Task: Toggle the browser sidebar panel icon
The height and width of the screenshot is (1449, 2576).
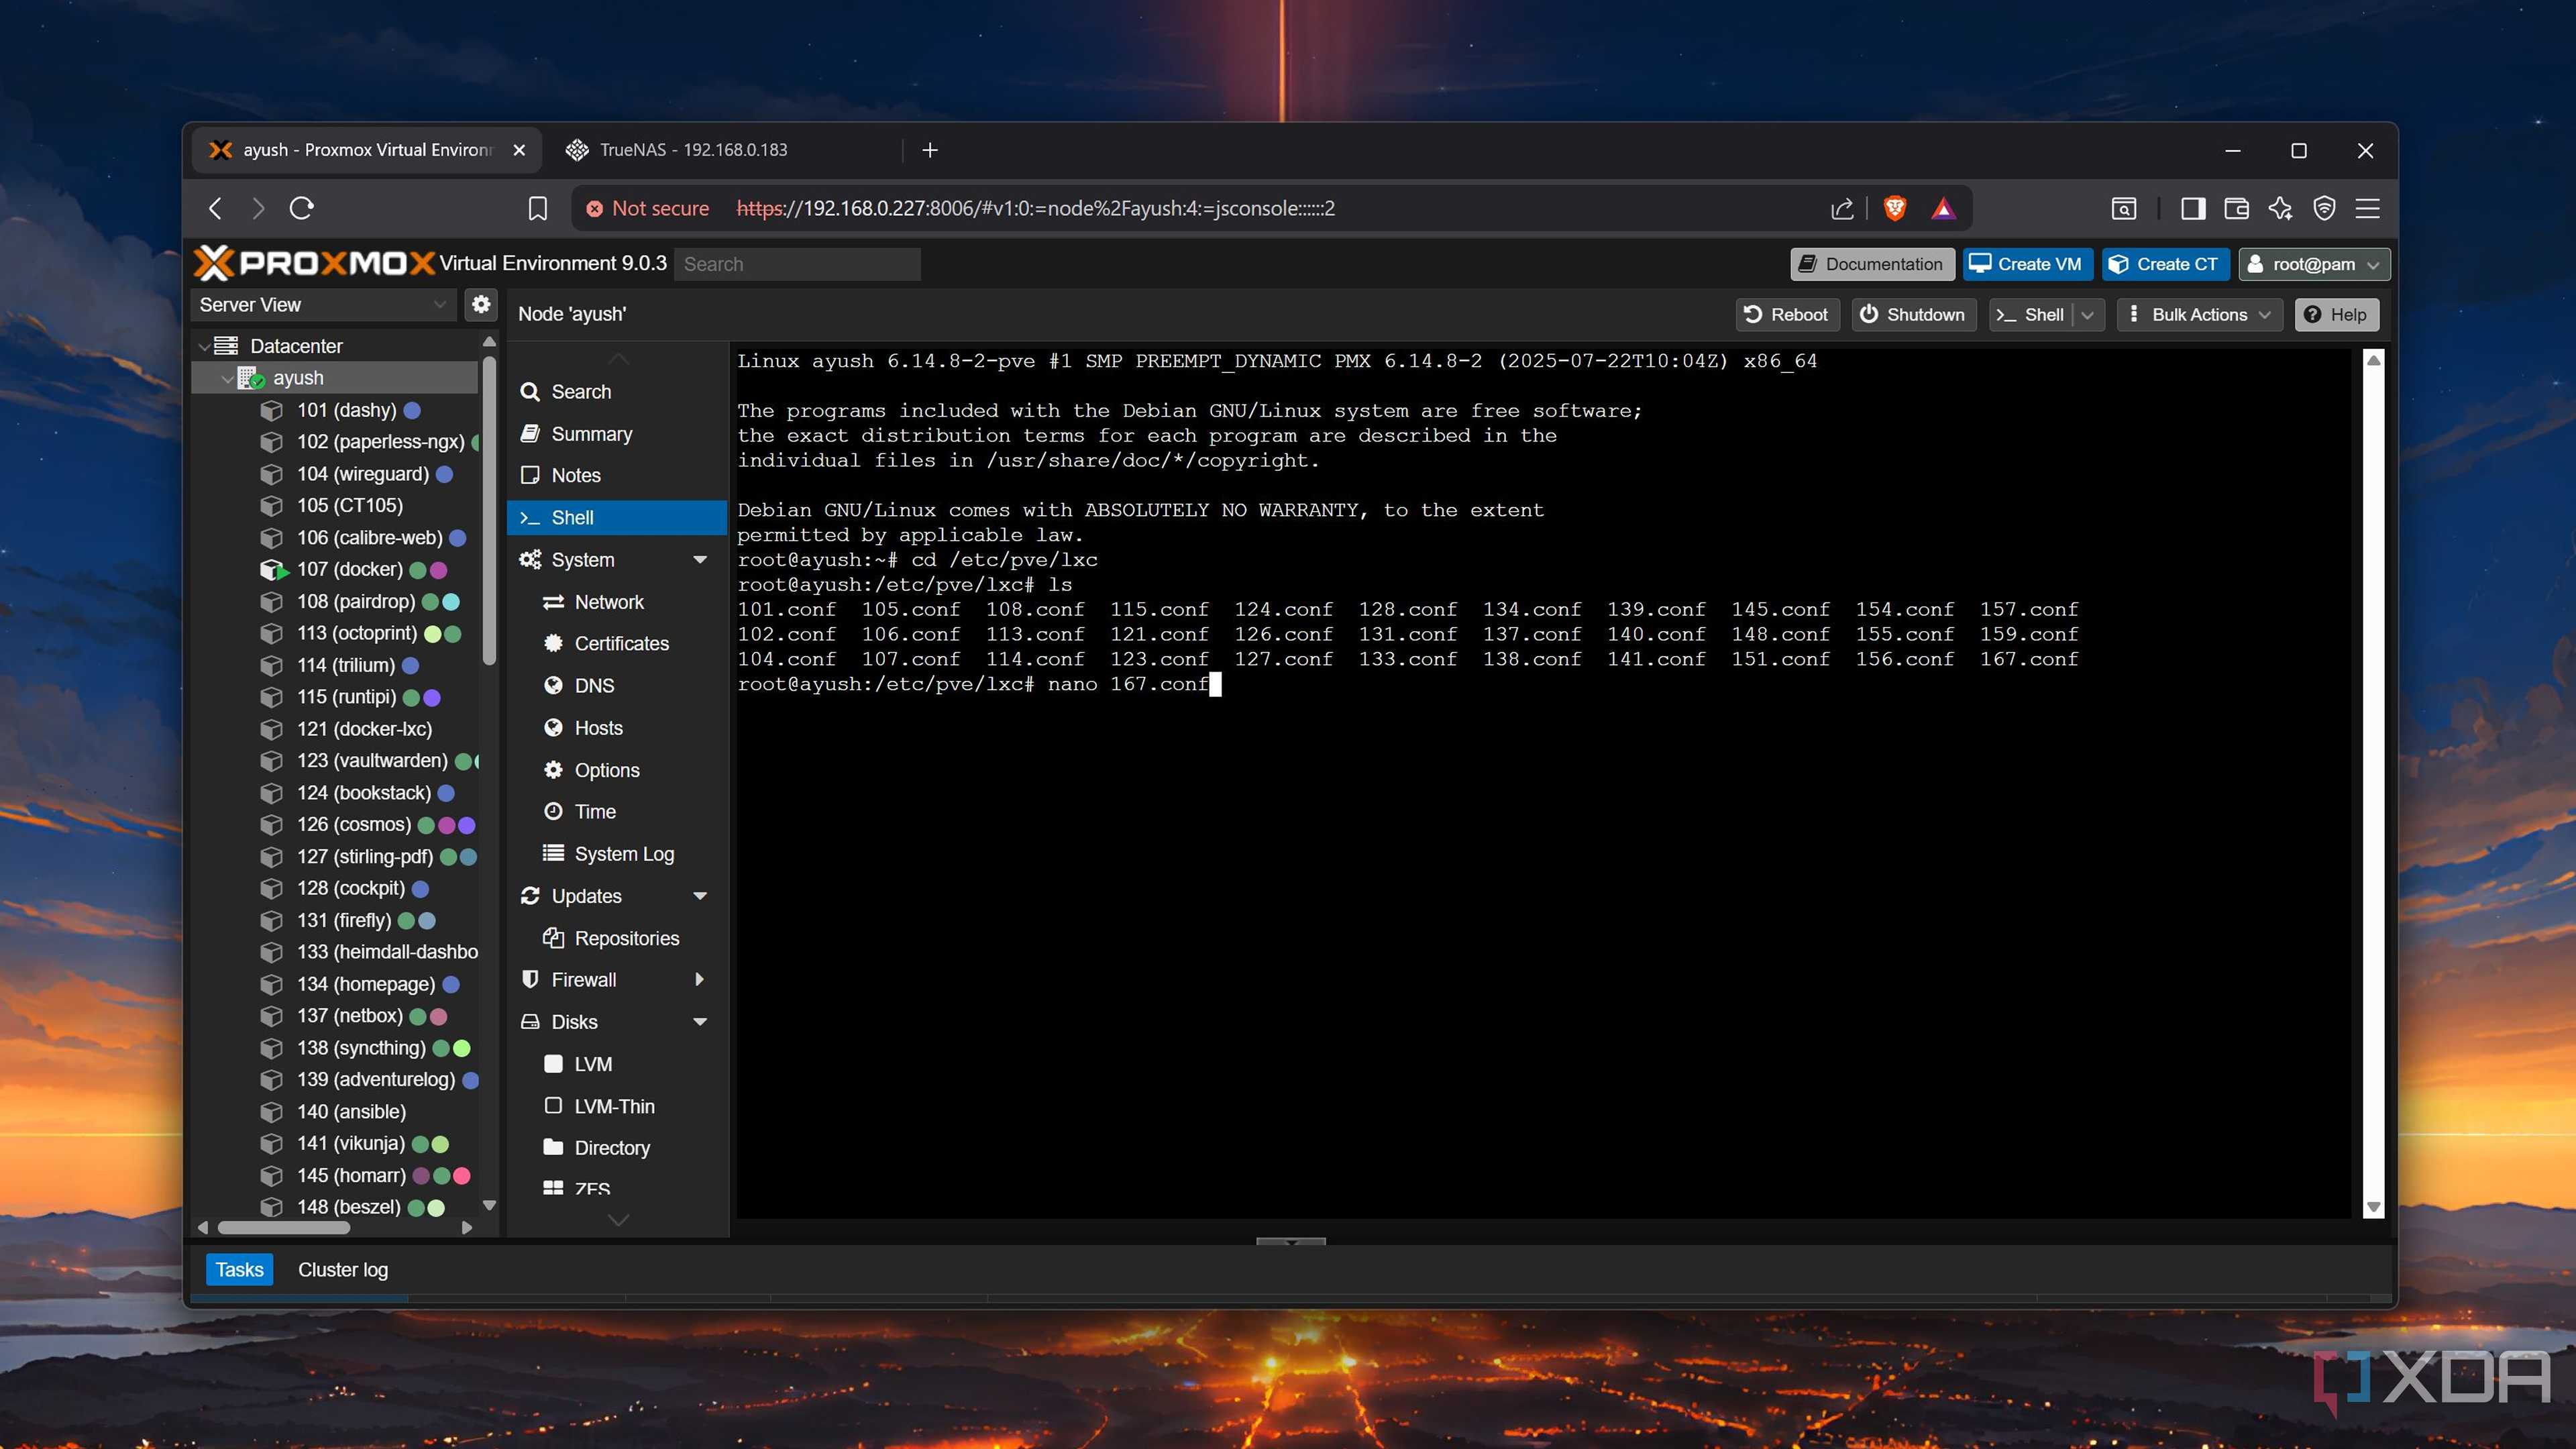Action: pyautogui.click(x=2193, y=208)
